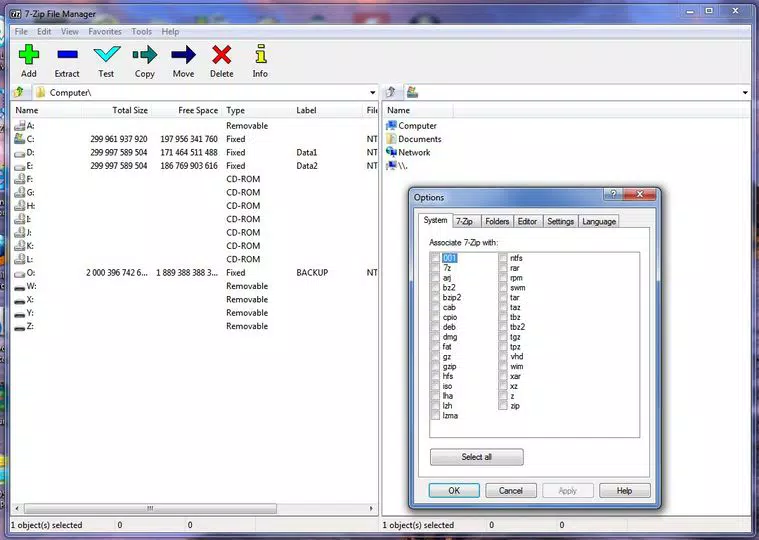Select the F: CD-ROM drive icon
759x540 pixels.
(x=19, y=179)
